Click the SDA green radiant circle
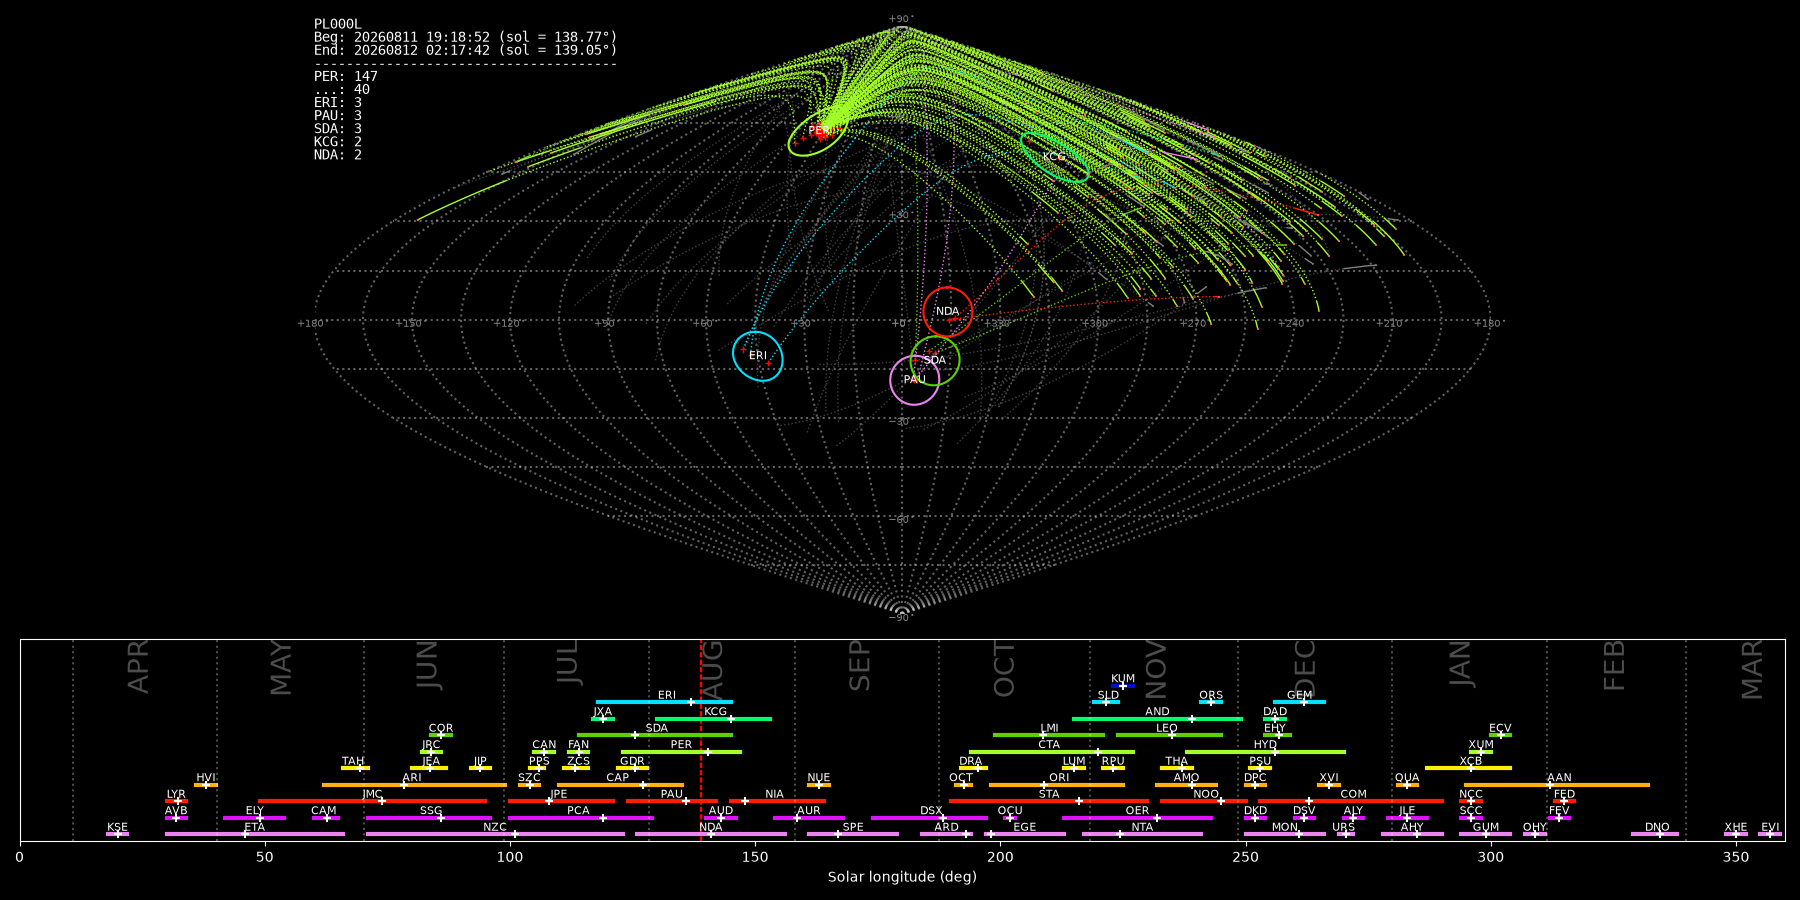1800x900 pixels. 935,360
